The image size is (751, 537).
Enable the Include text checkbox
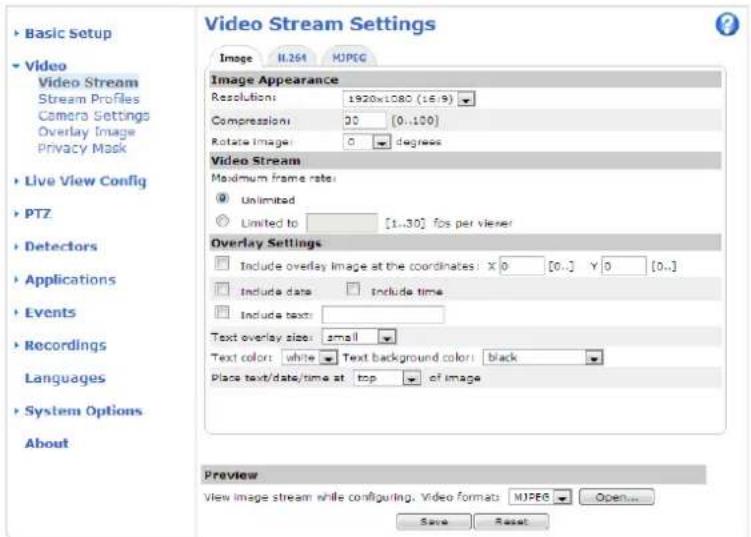[222, 312]
